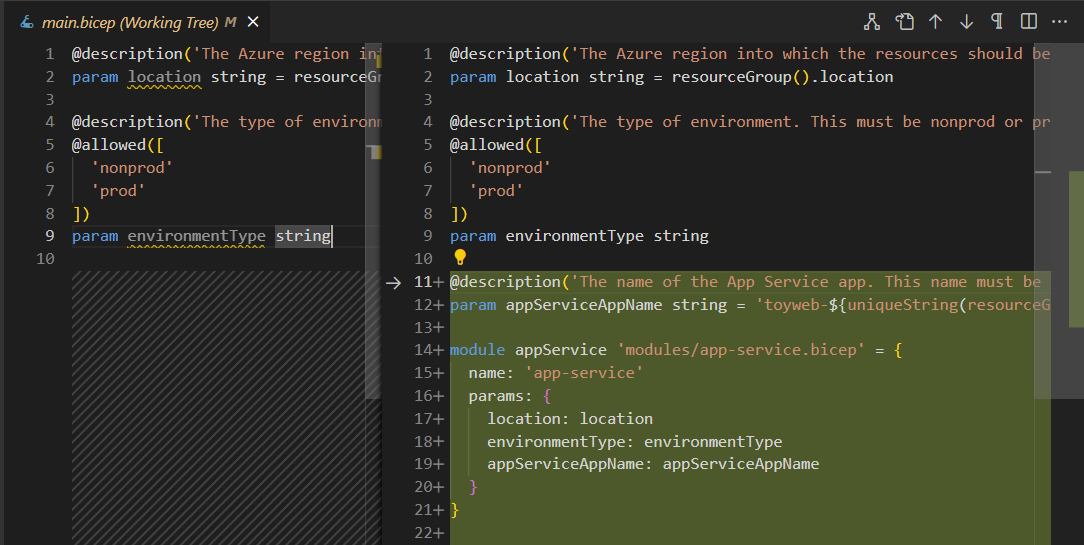Viewport: 1084px width, 545px height.
Task: Click the Open File icon in the editor toolbar
Action: (904, 22)
